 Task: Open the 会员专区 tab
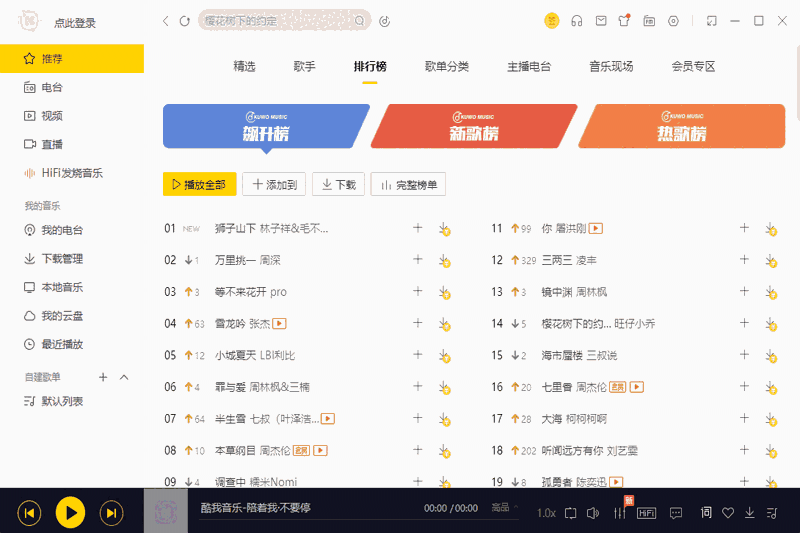point(693,66)
